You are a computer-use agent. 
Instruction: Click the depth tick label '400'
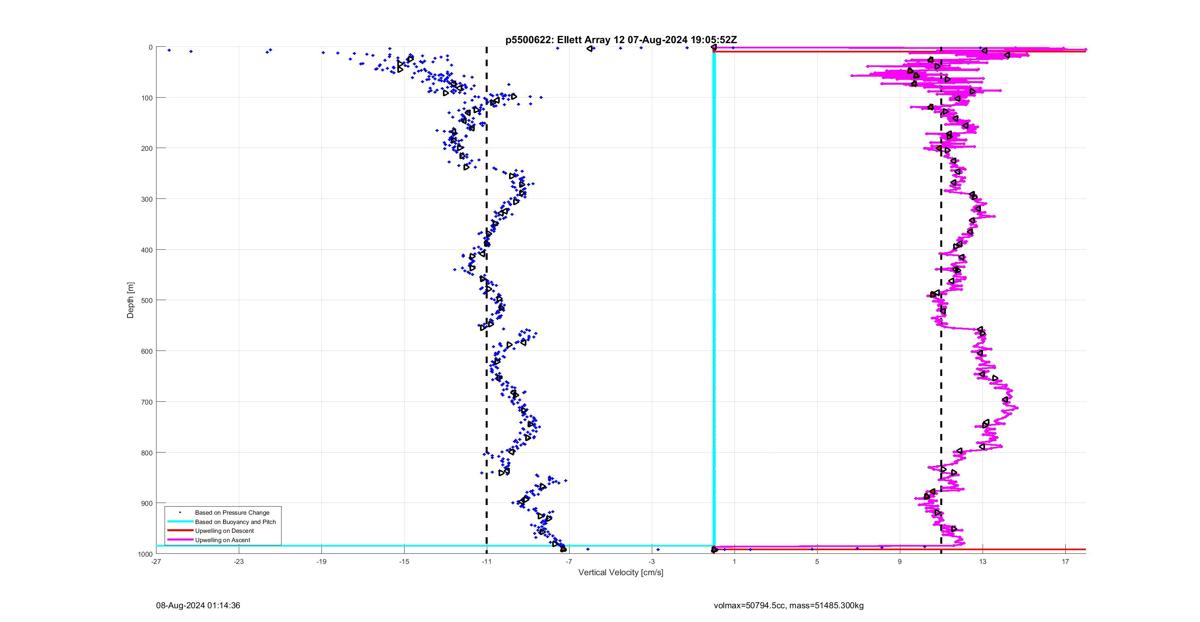(x=146, y=250)
